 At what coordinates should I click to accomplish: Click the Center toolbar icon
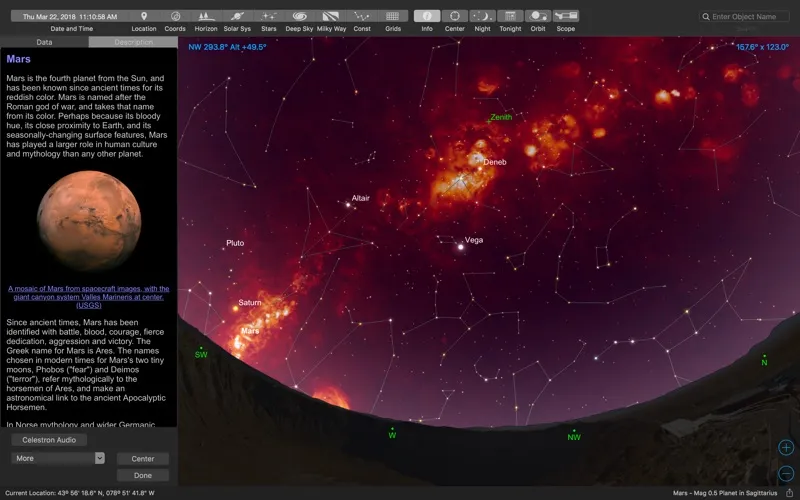[x=455, y=16]
